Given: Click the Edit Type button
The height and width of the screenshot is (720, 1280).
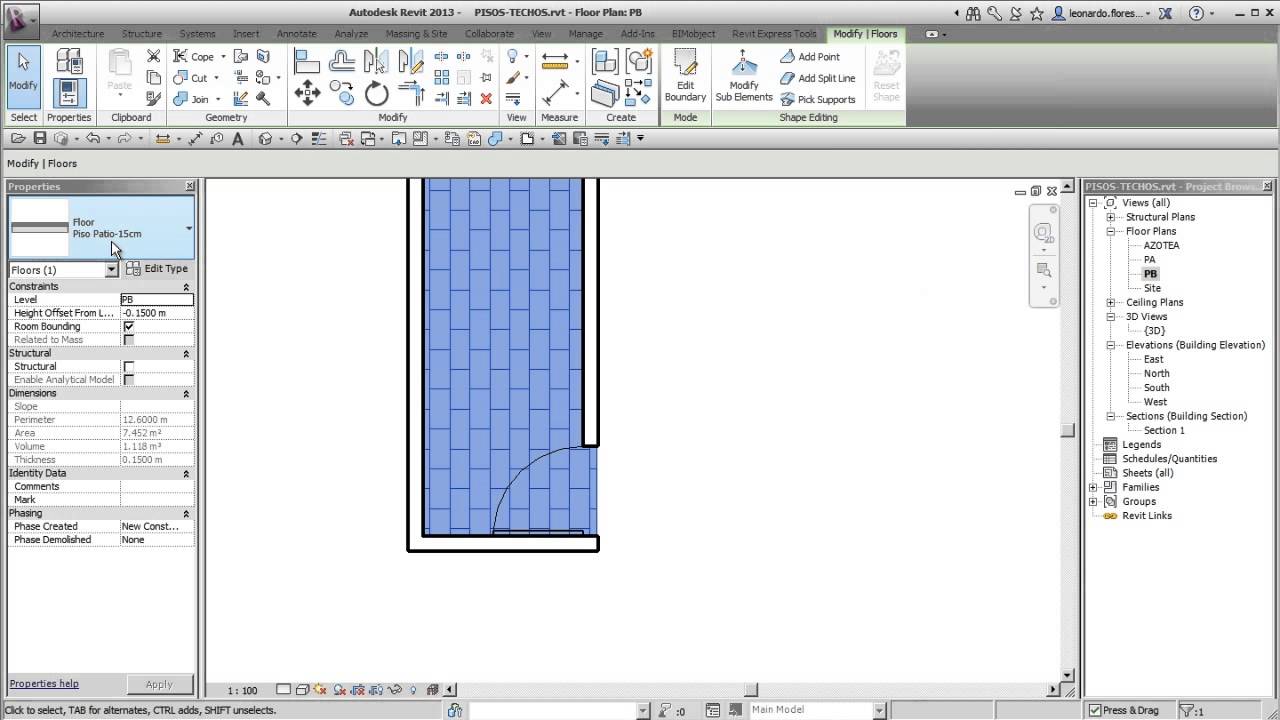Looking at the screenshot, I should point(158,269).
